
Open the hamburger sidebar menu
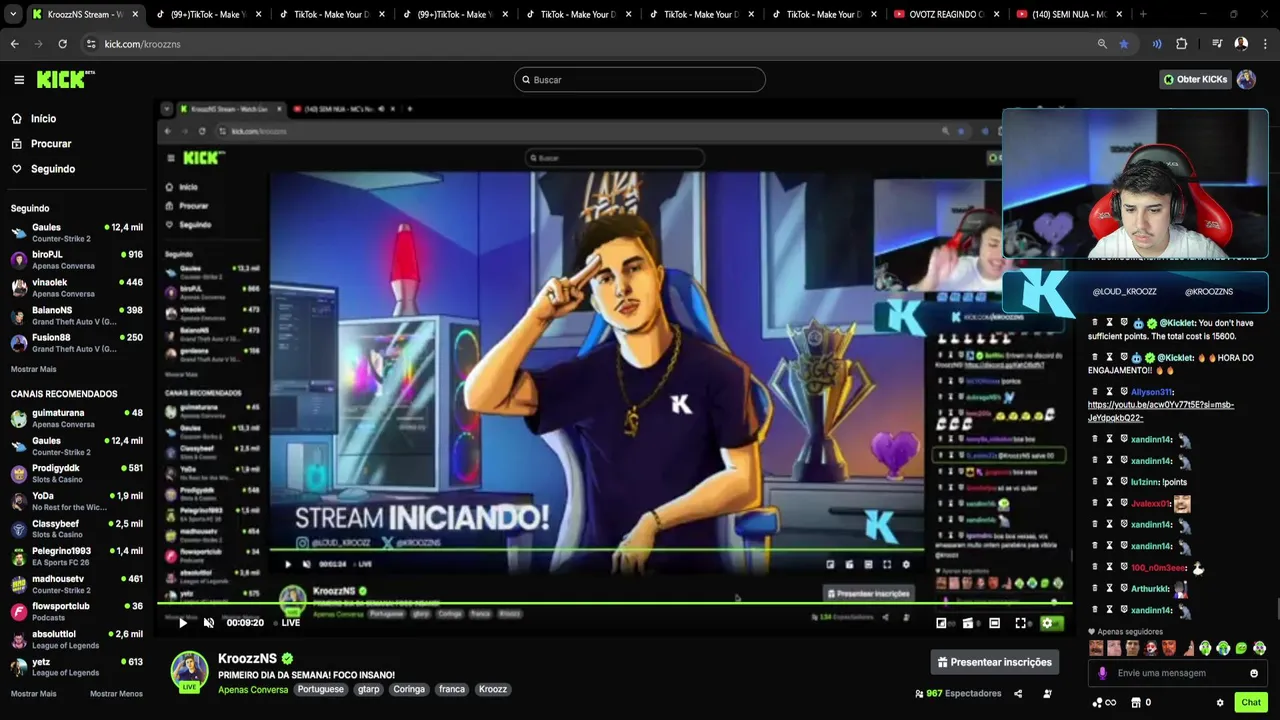point(19,80)
